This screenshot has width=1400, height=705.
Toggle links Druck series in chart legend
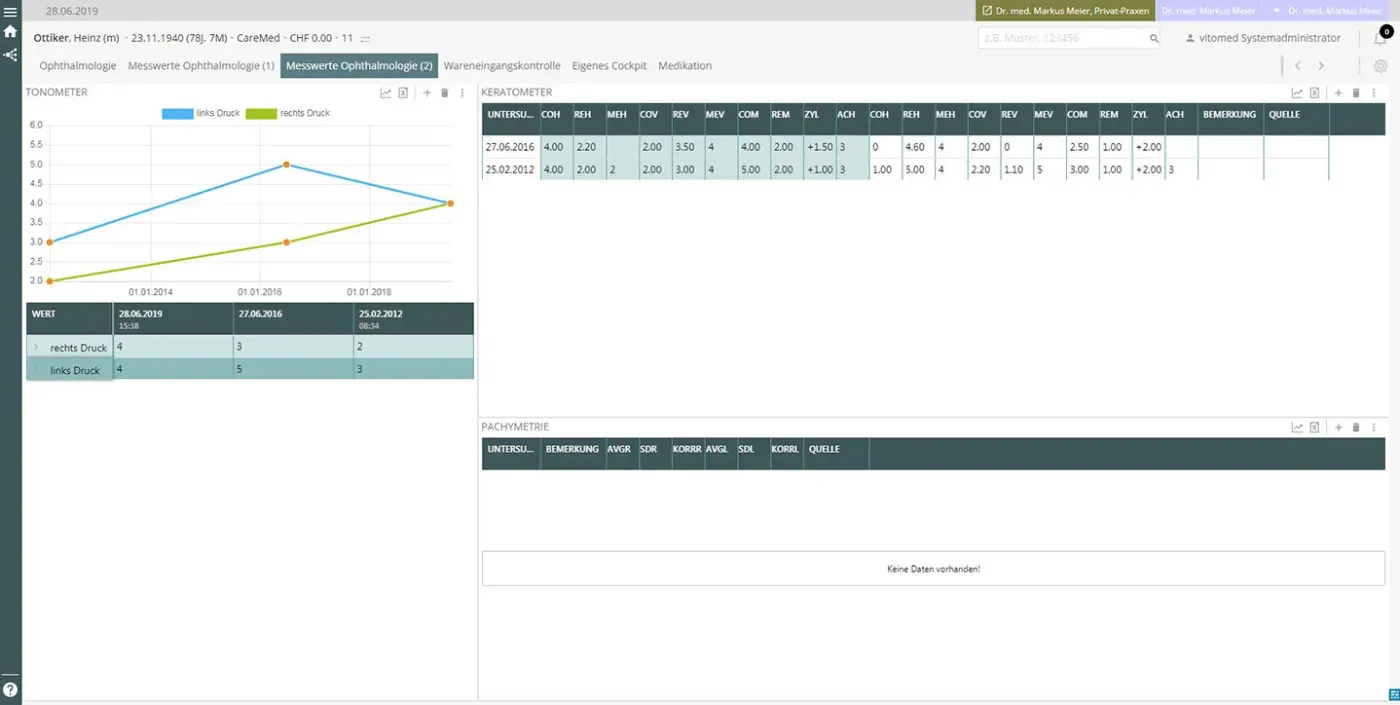point(201,113)
